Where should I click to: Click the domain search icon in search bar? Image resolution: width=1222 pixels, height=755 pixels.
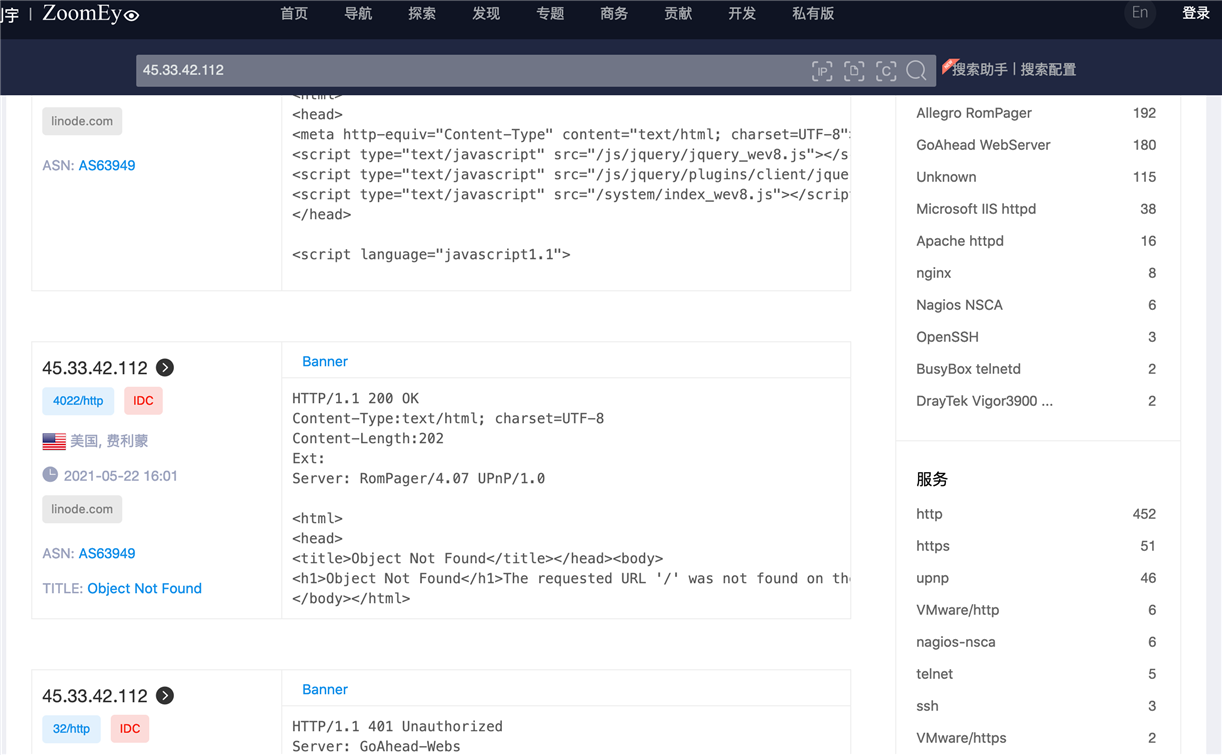pos(854,70)
